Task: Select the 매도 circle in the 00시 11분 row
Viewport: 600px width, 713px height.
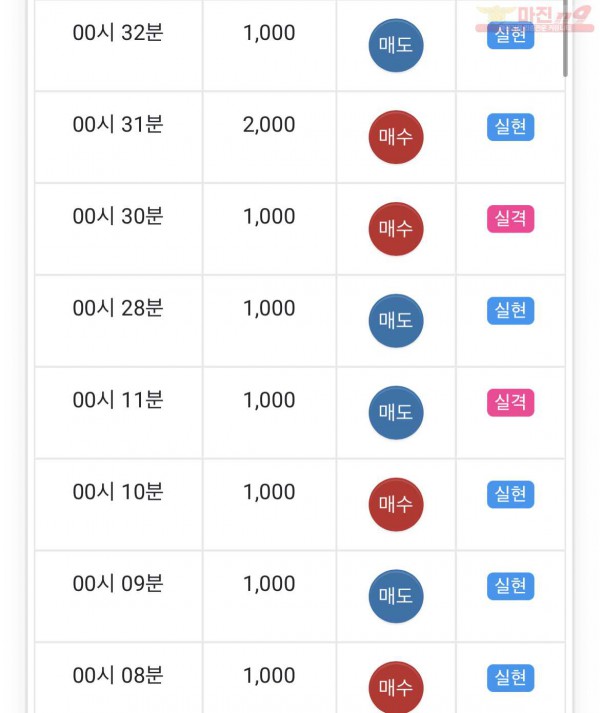Action: point(396,412)
